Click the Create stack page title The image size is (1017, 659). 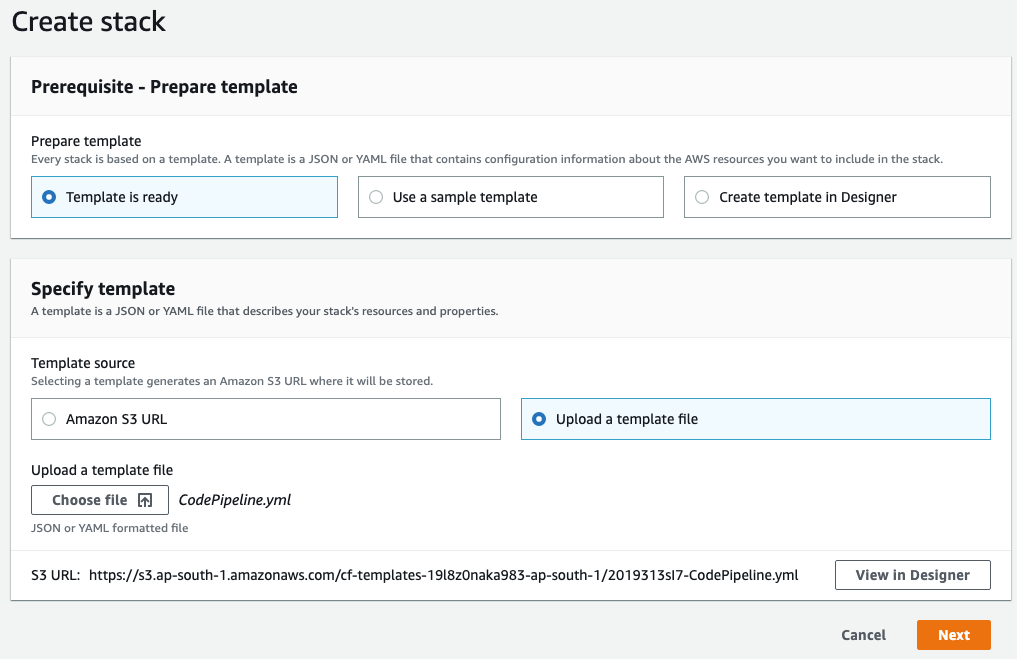[89, 21]
